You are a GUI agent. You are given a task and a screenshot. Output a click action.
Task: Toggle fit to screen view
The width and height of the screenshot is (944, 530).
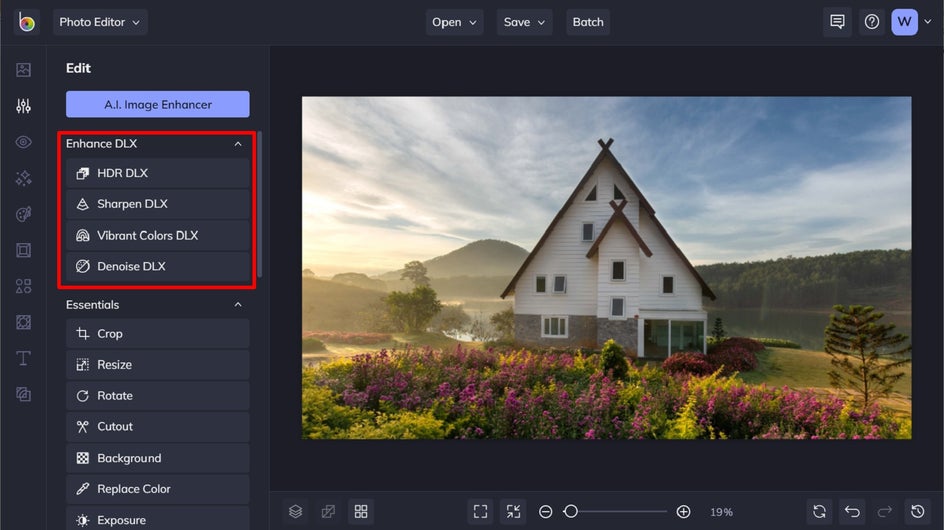click(480, 511)
